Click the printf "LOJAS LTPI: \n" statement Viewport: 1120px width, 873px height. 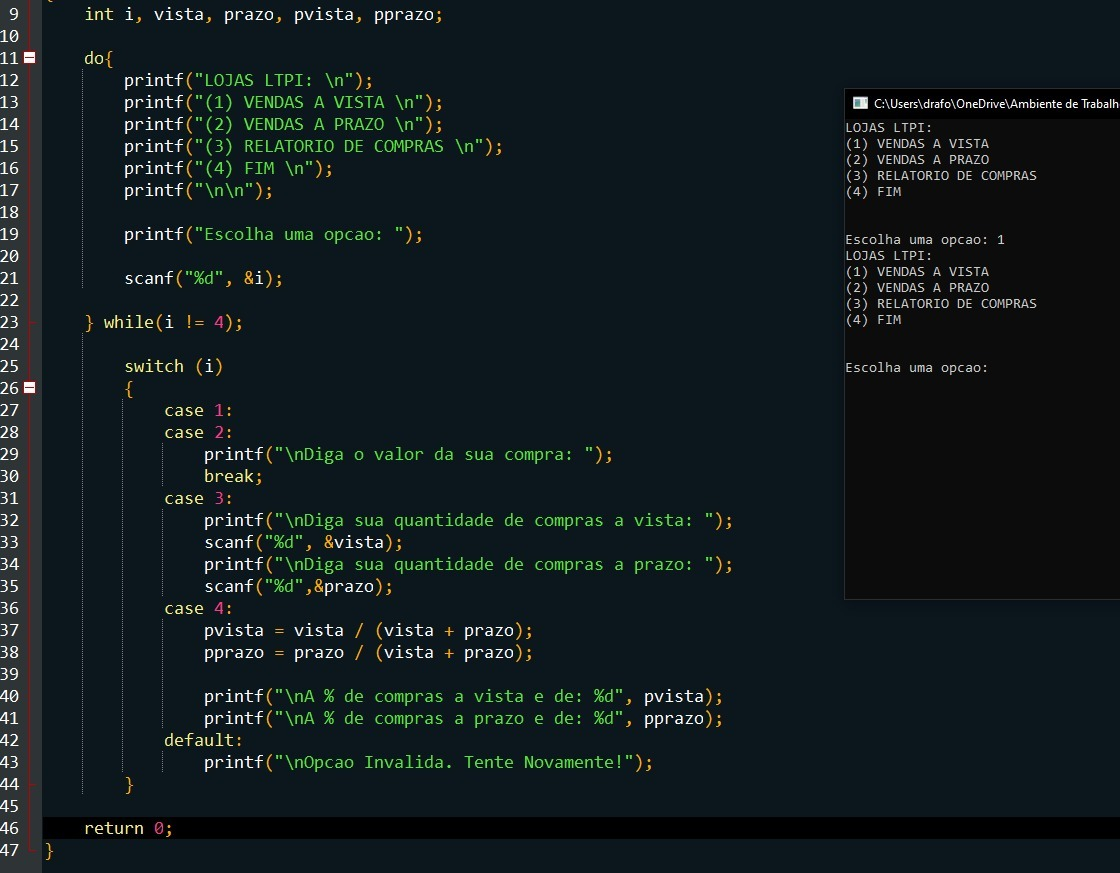pos(248,80)
